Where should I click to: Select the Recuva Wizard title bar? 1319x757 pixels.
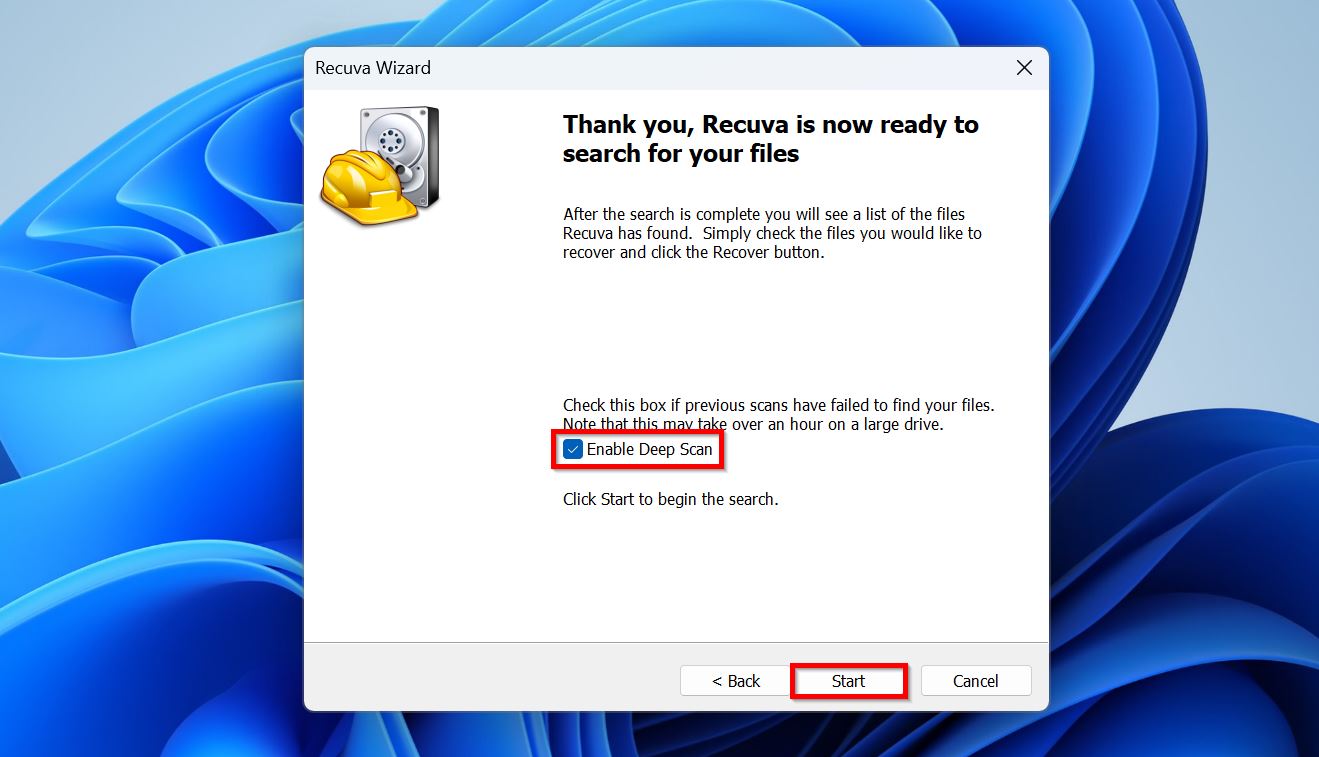click(600, 67)
